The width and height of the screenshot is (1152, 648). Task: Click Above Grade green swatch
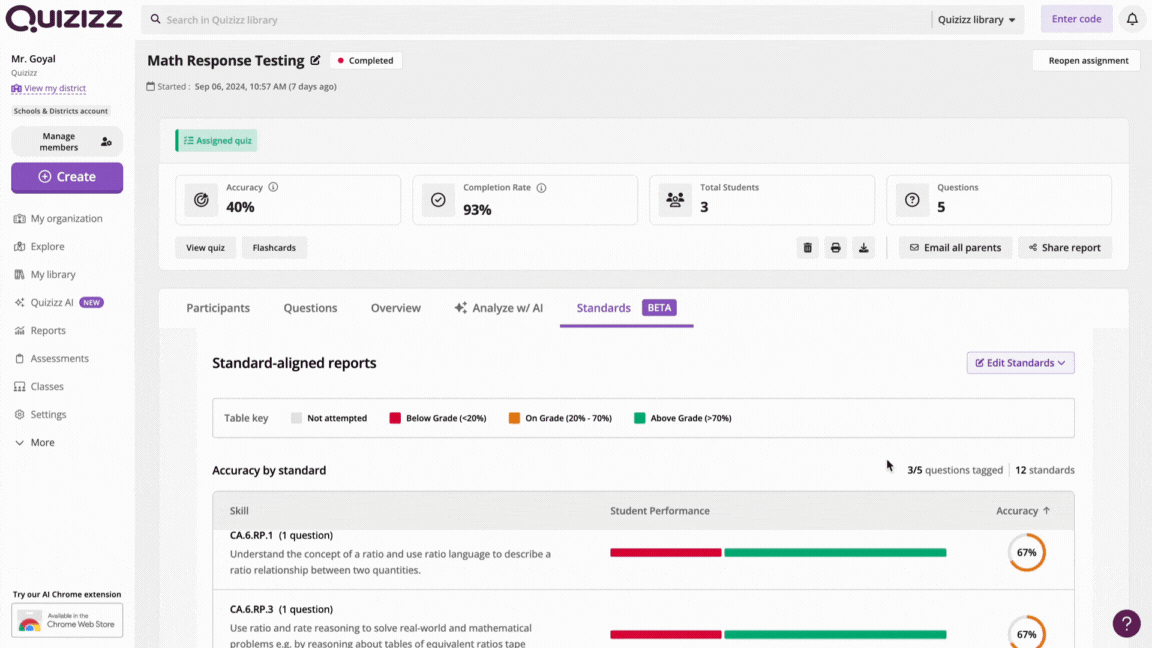tap(640, 418)
